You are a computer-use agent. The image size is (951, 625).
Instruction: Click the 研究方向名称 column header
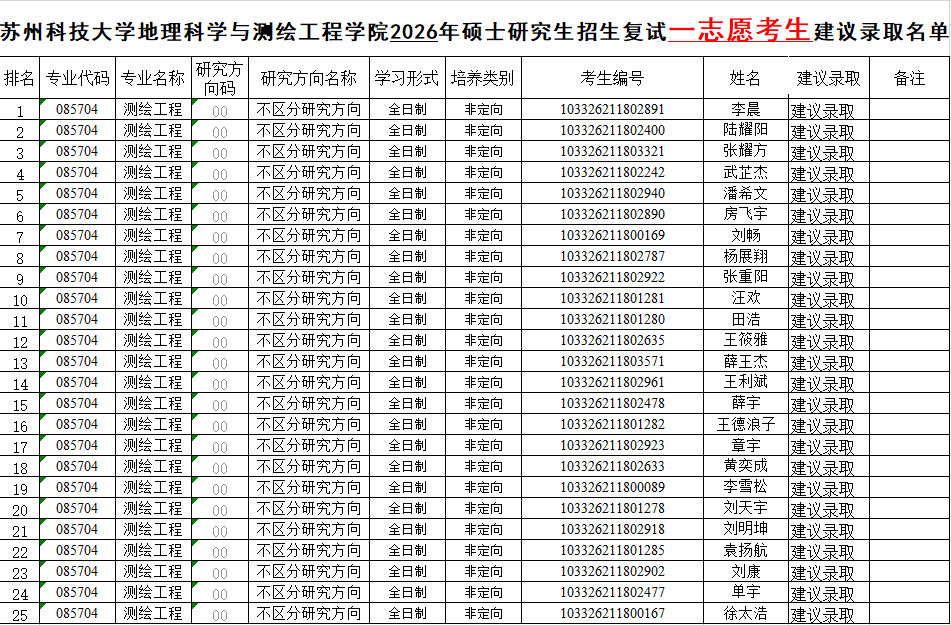[308, 78]
